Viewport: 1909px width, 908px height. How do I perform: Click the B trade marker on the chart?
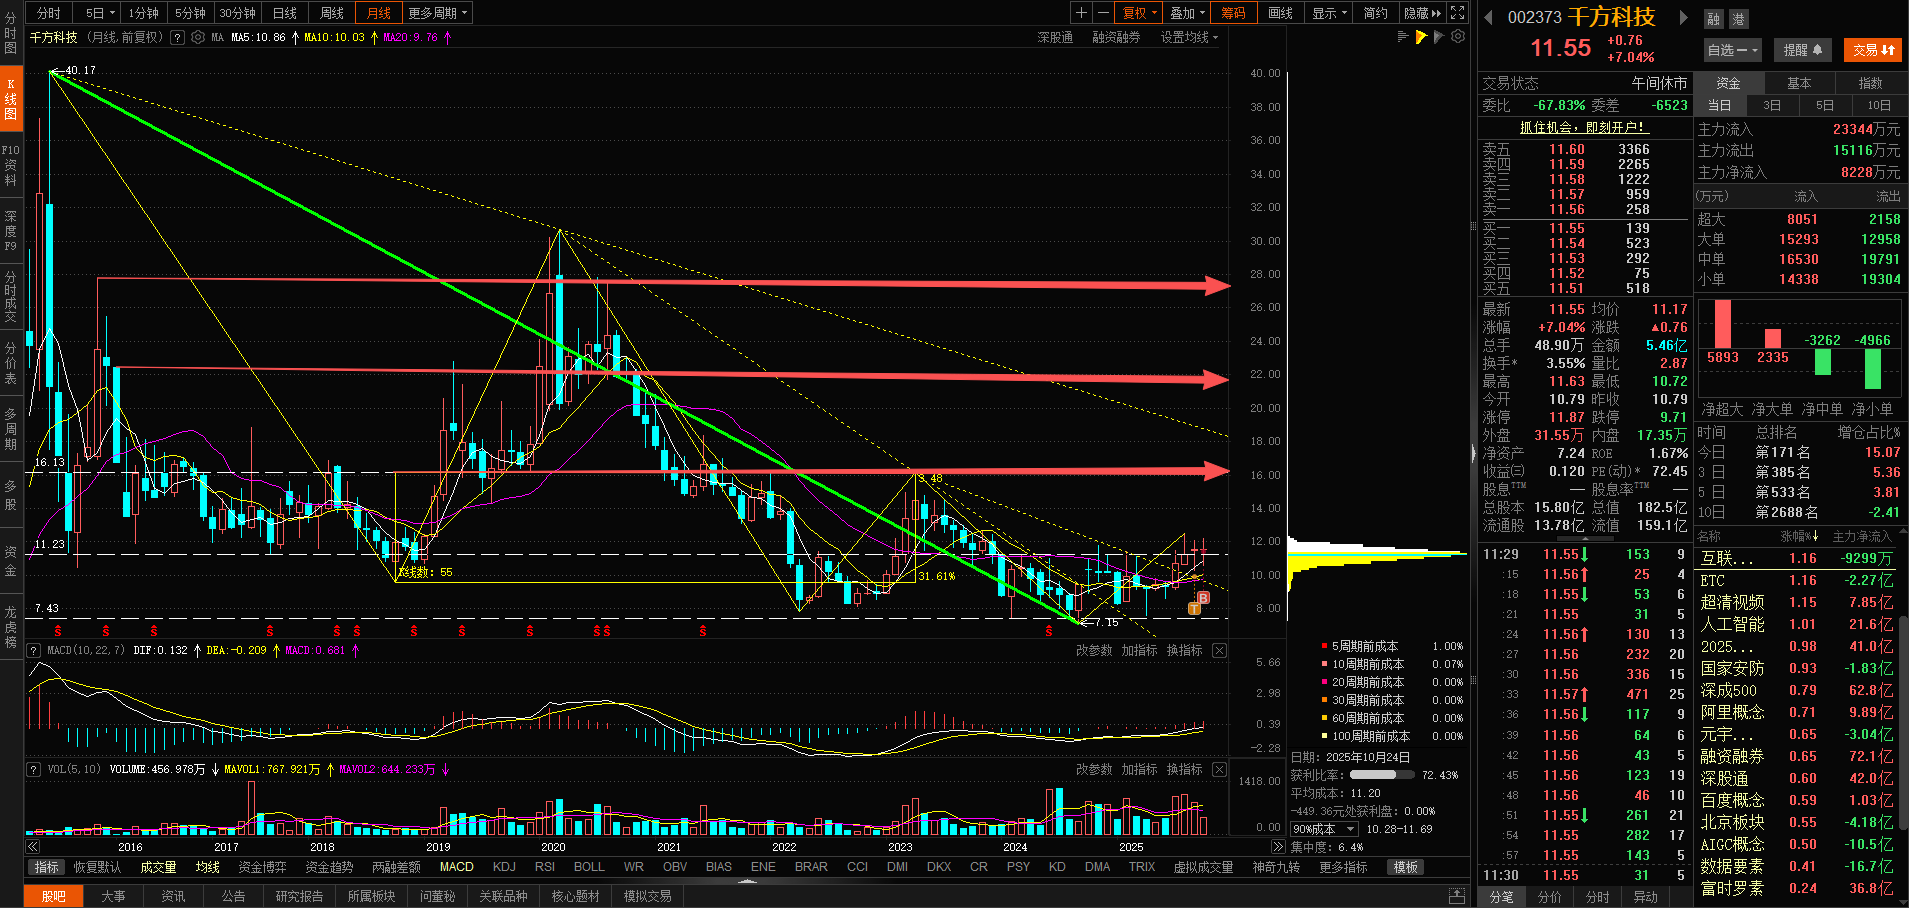coord(1203,598)
